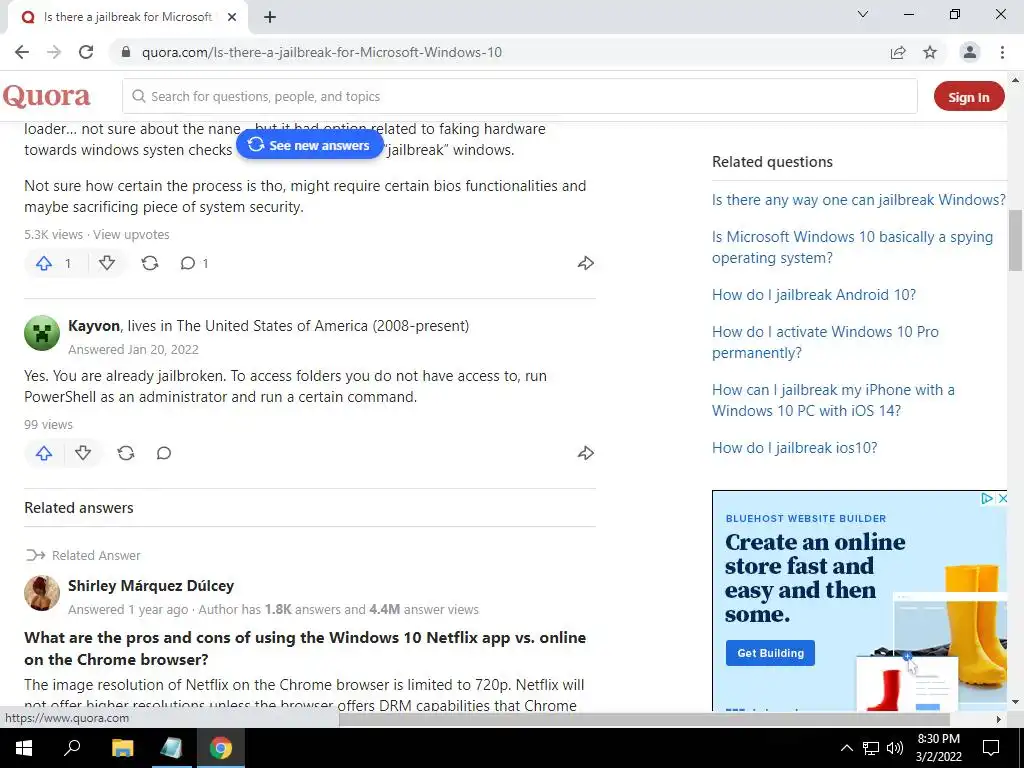Close the Bluehost ad with the X
The width and height of the screenshot is (1024, 768).
coord(1002,498)
